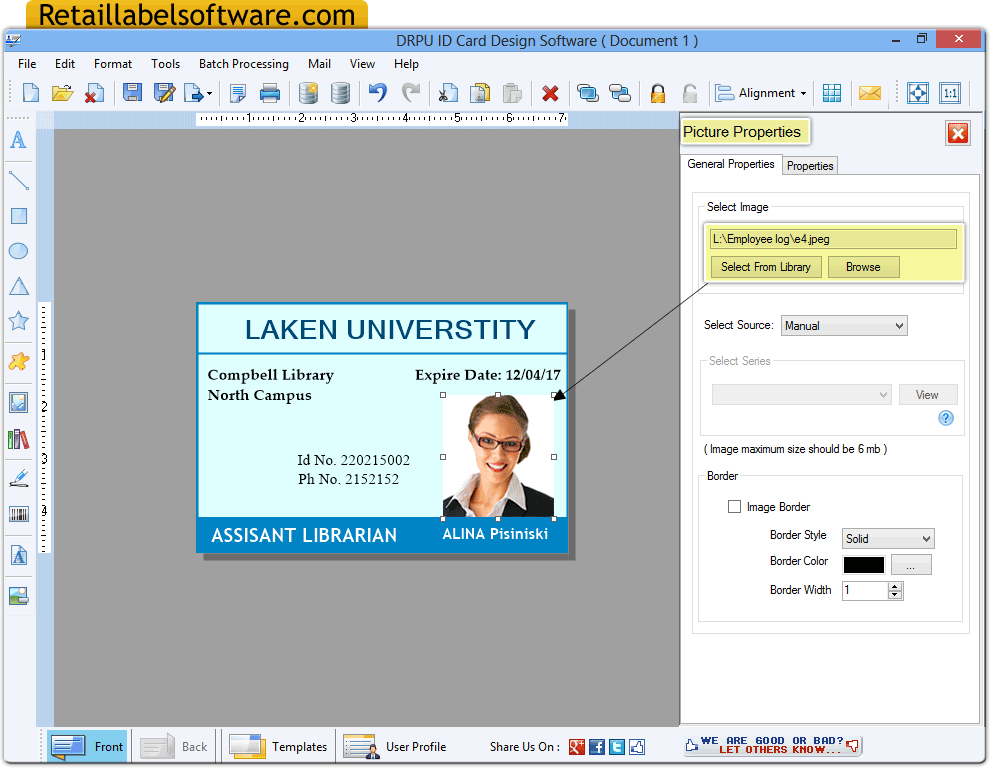Click the Facebook share icon
Screen dimensions: 990x768
(x=597, y=747)
